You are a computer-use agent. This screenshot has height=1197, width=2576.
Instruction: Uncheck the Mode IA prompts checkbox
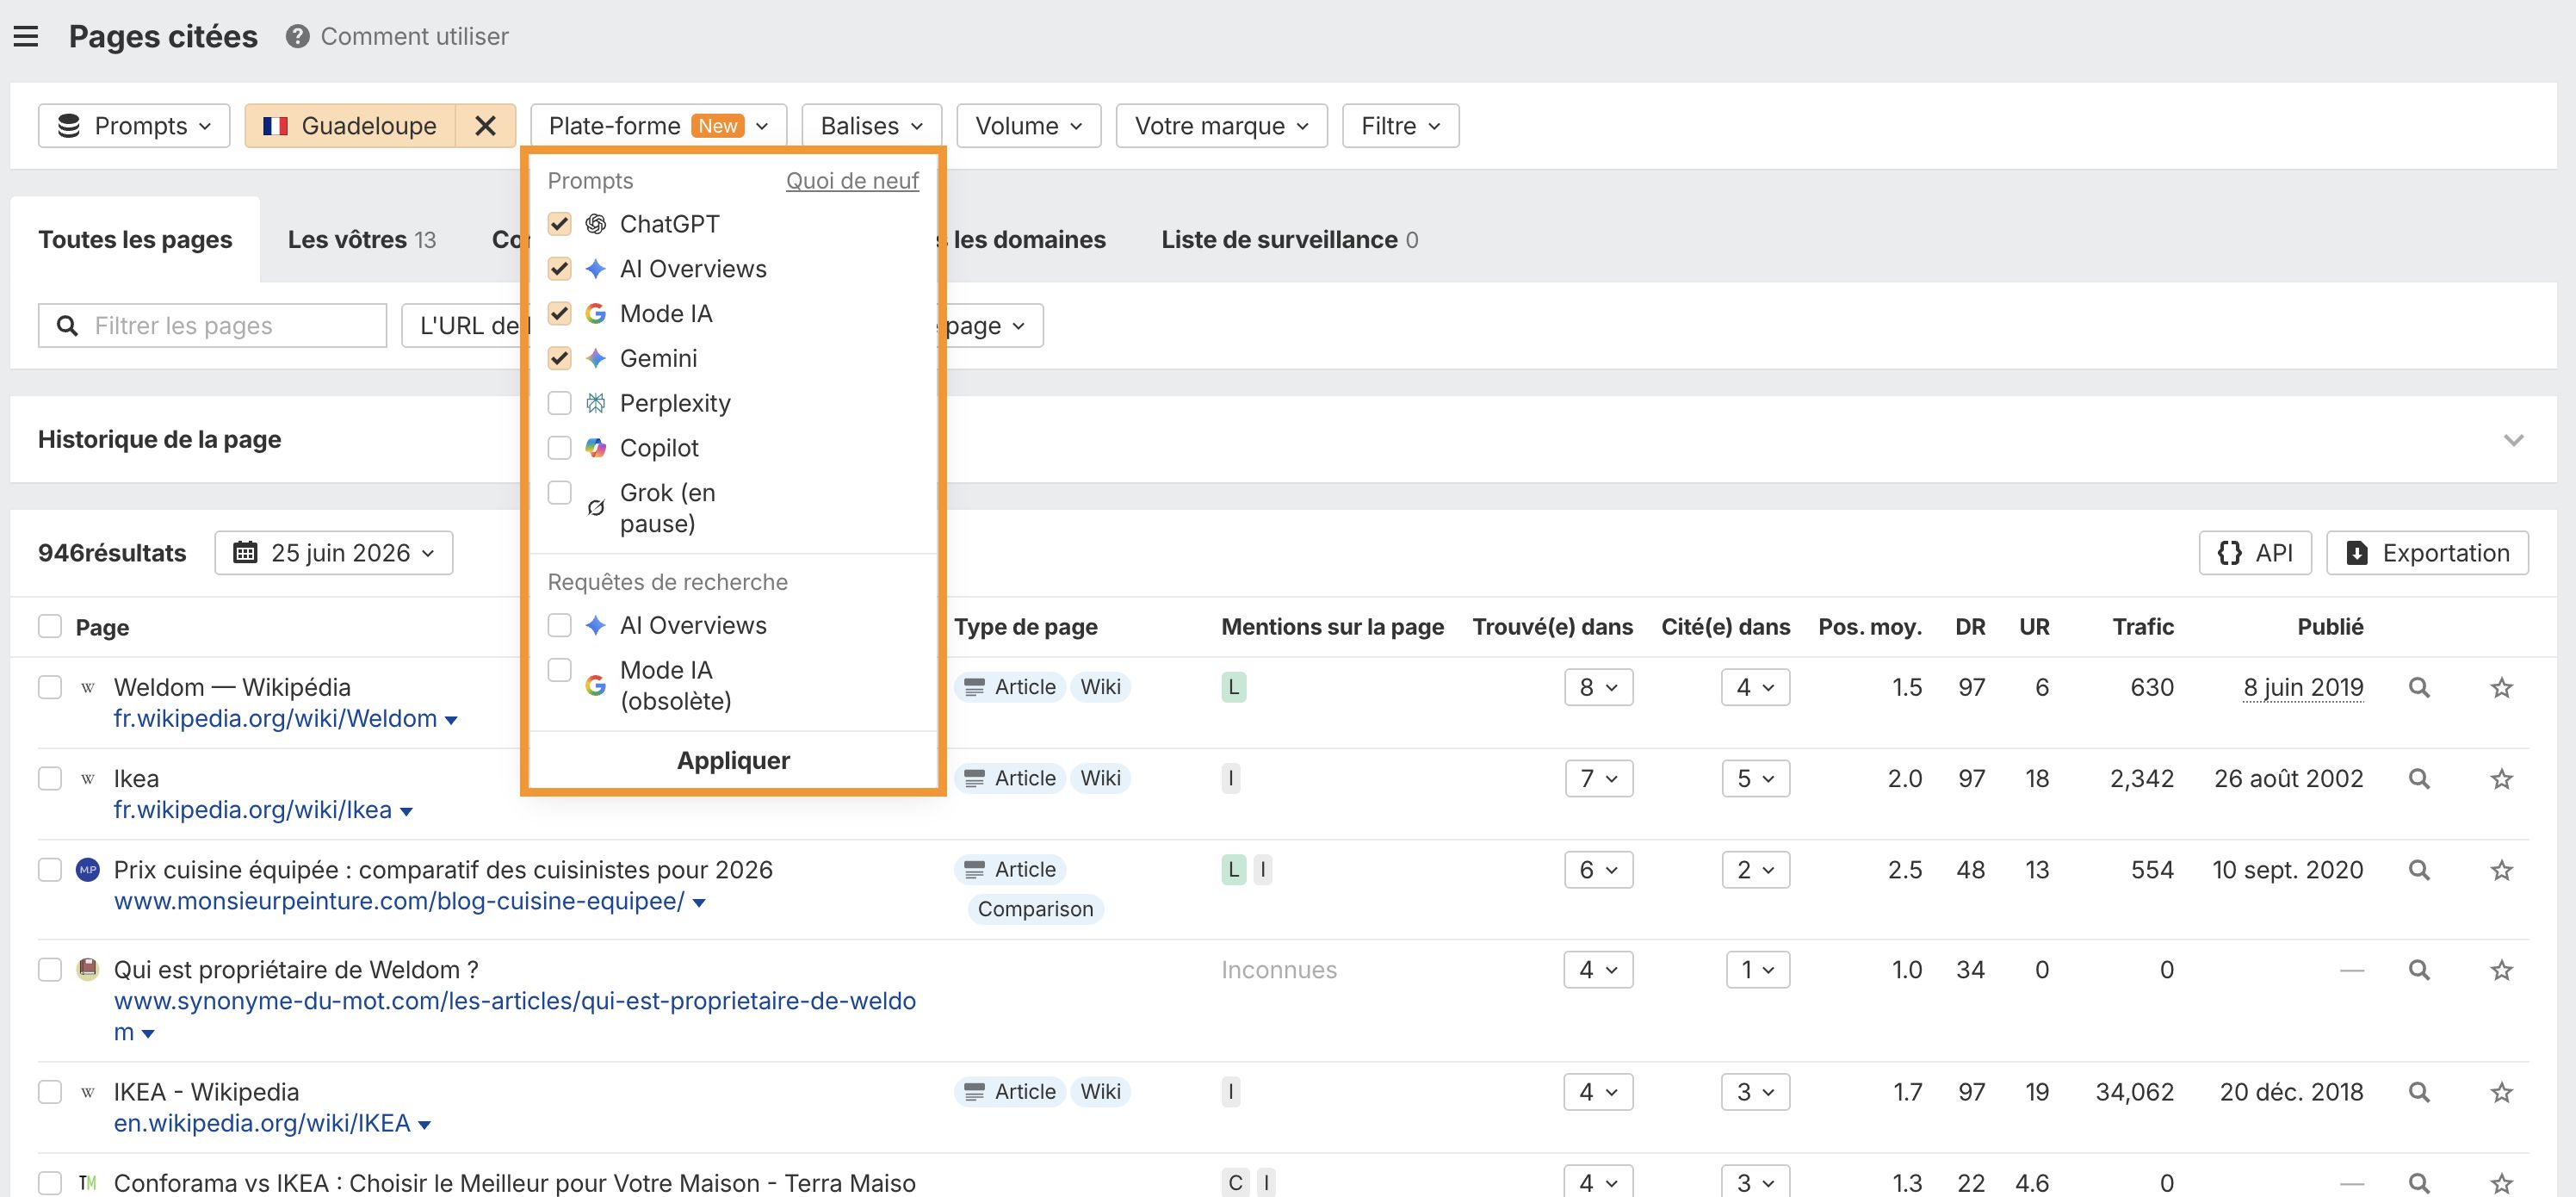click(560, 314)
